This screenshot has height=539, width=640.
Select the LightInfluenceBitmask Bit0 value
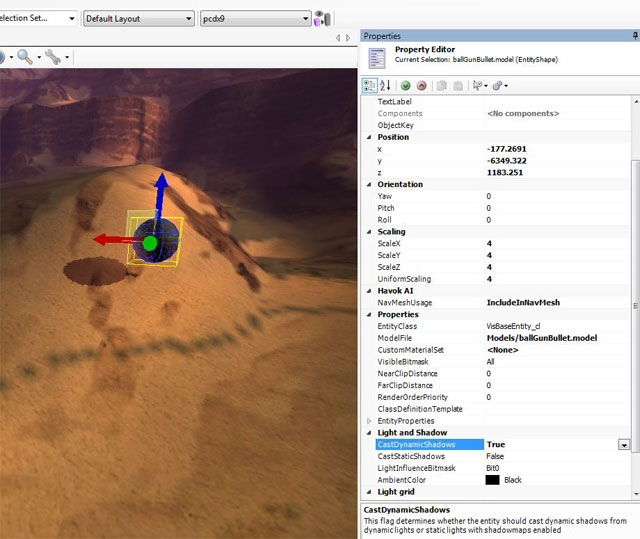coord(493,468)
